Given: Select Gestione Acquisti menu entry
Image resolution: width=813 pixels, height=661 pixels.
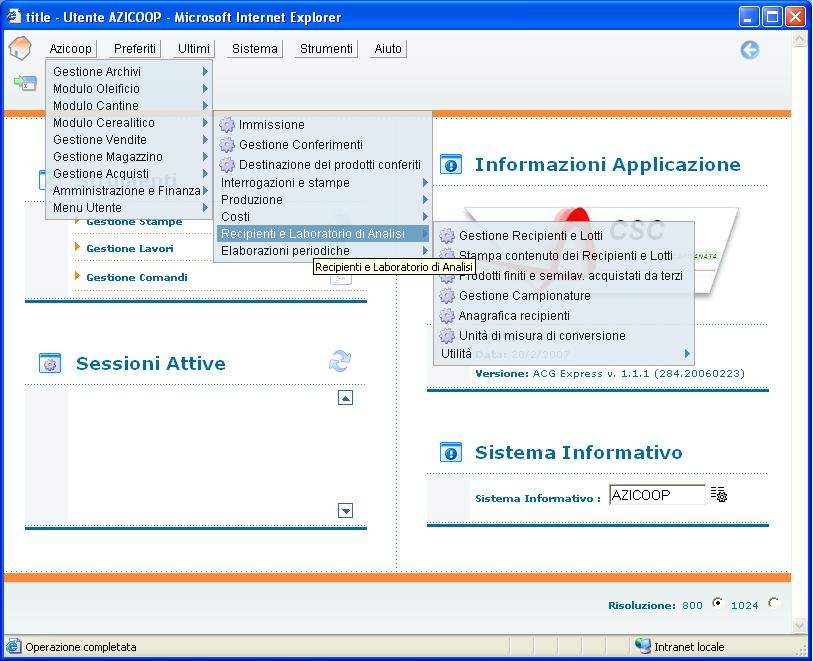Looking at the screenshot, I should pyautogui.click(x=129, y=174).
